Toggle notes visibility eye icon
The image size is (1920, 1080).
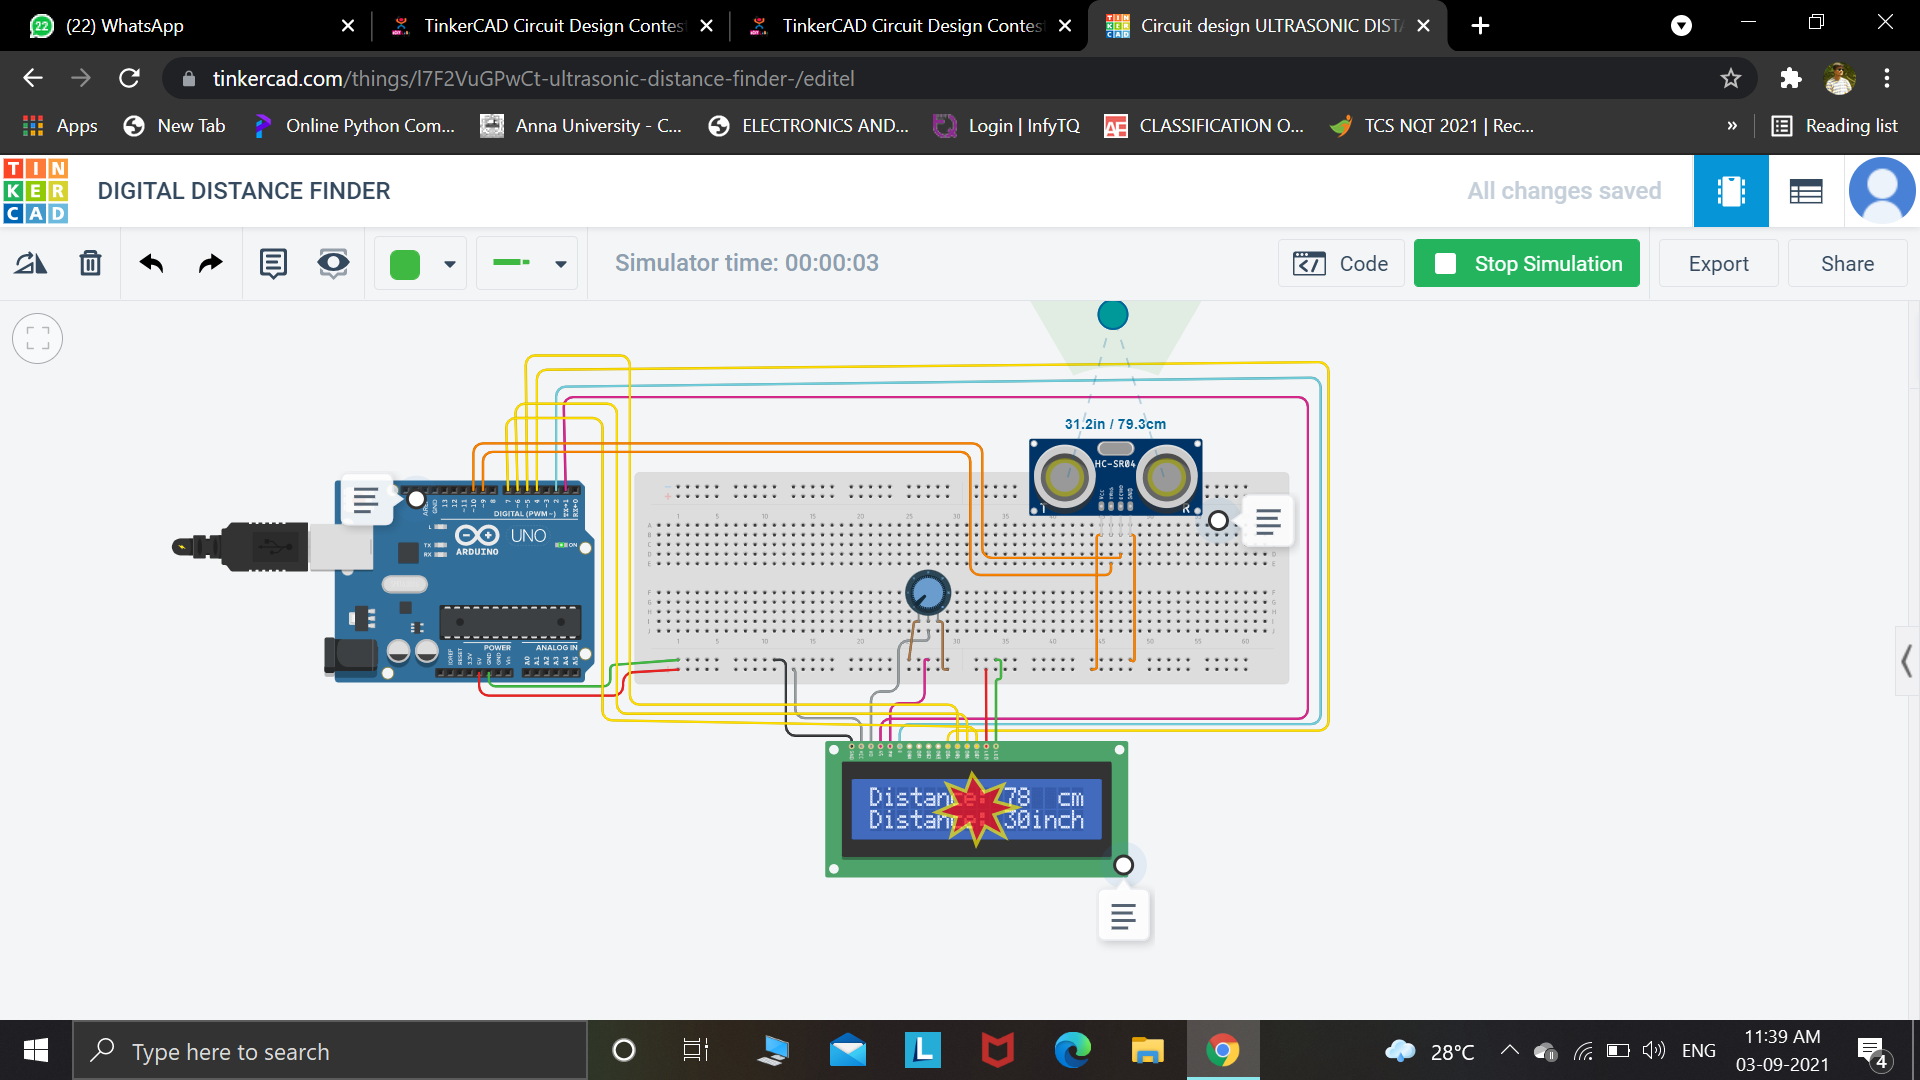(333, 263)
